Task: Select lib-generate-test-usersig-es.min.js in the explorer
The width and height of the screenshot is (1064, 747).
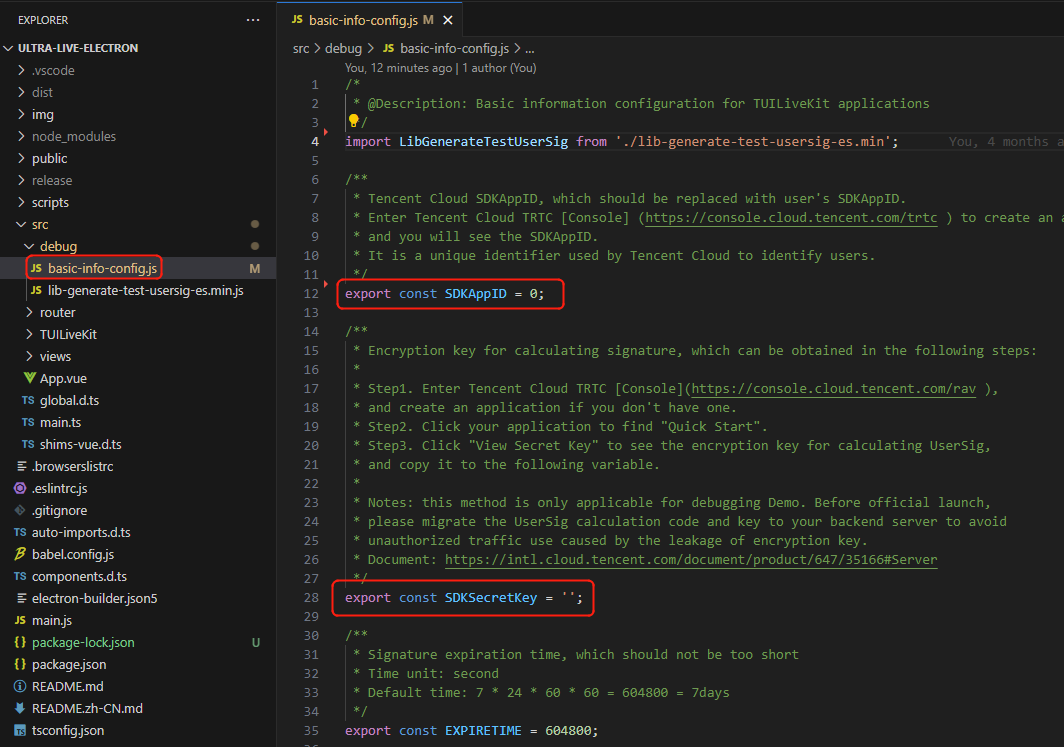Action: tap(145, 290)
